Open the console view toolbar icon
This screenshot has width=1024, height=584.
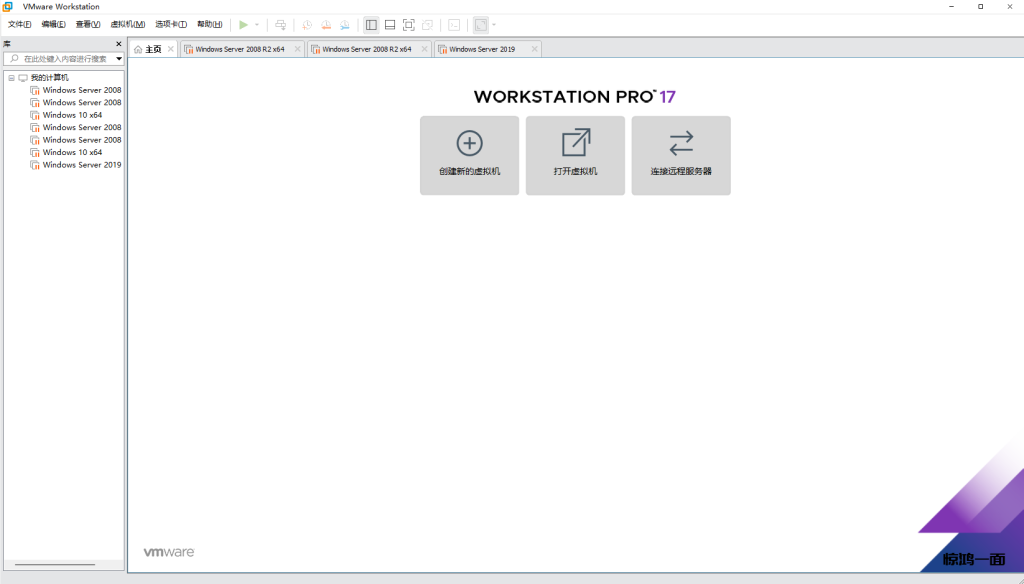[454, 25]
